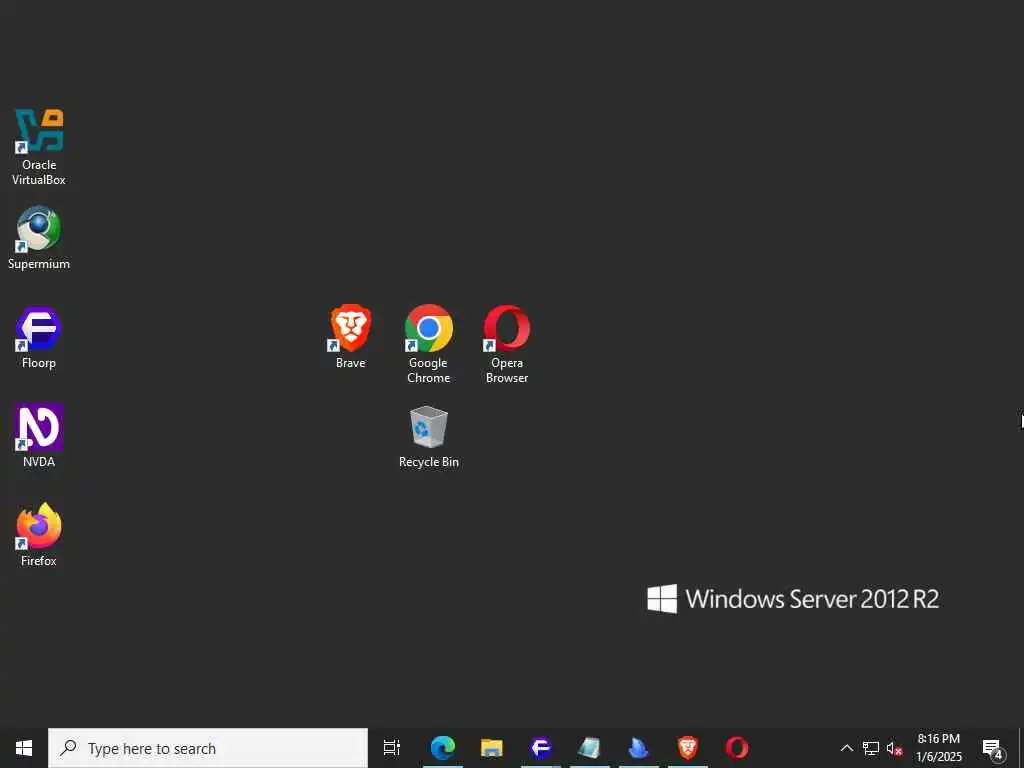Screen dimensions: 1024x768
Task: Select the Brave desktop shortcut
Action: 351,338
